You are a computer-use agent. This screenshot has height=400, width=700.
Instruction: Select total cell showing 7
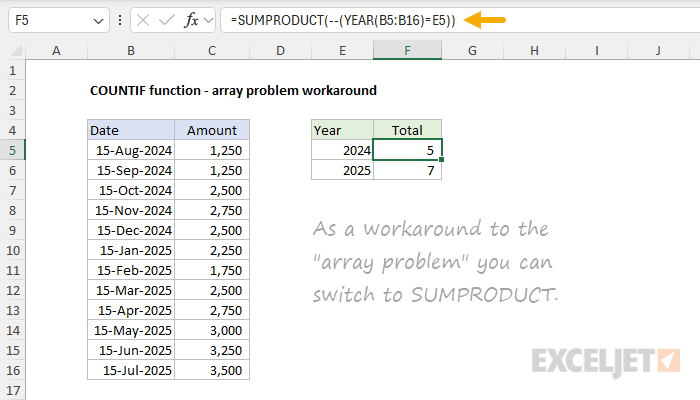[408, 171]
